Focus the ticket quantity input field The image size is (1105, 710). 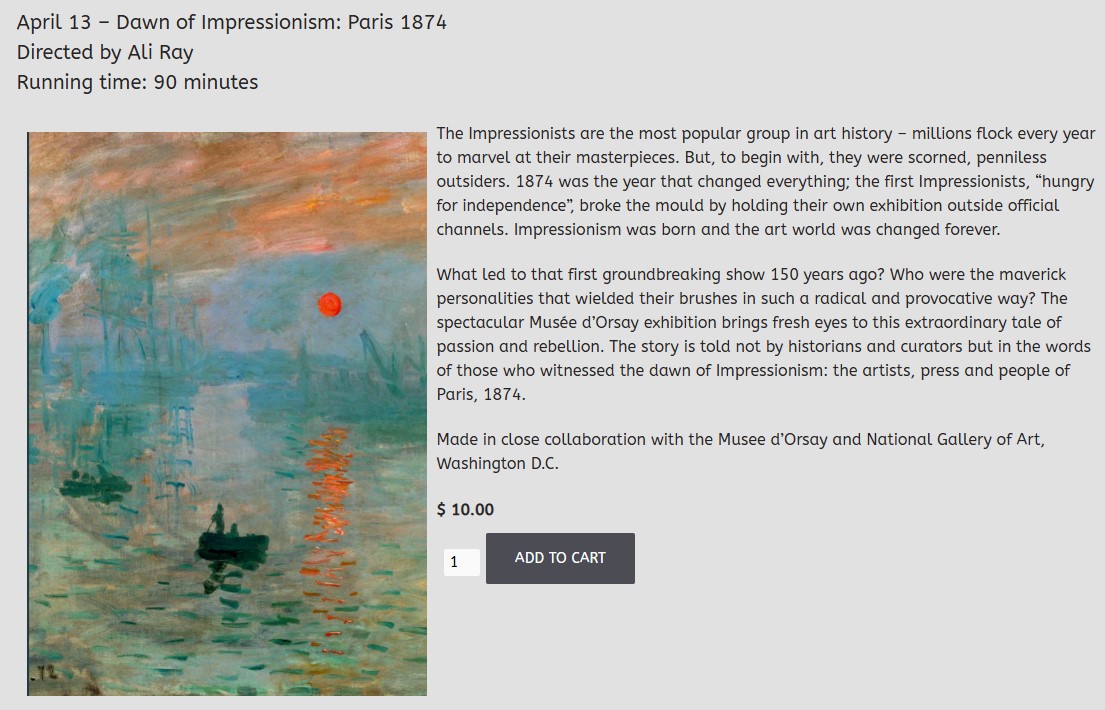(x=461, y=562)
